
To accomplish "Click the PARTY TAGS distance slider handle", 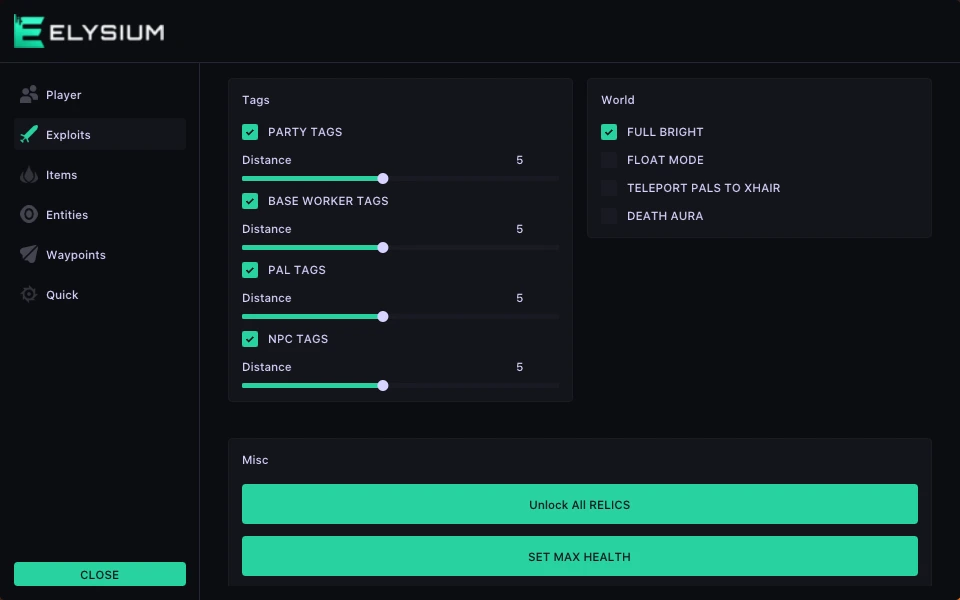I will point(383,179).
